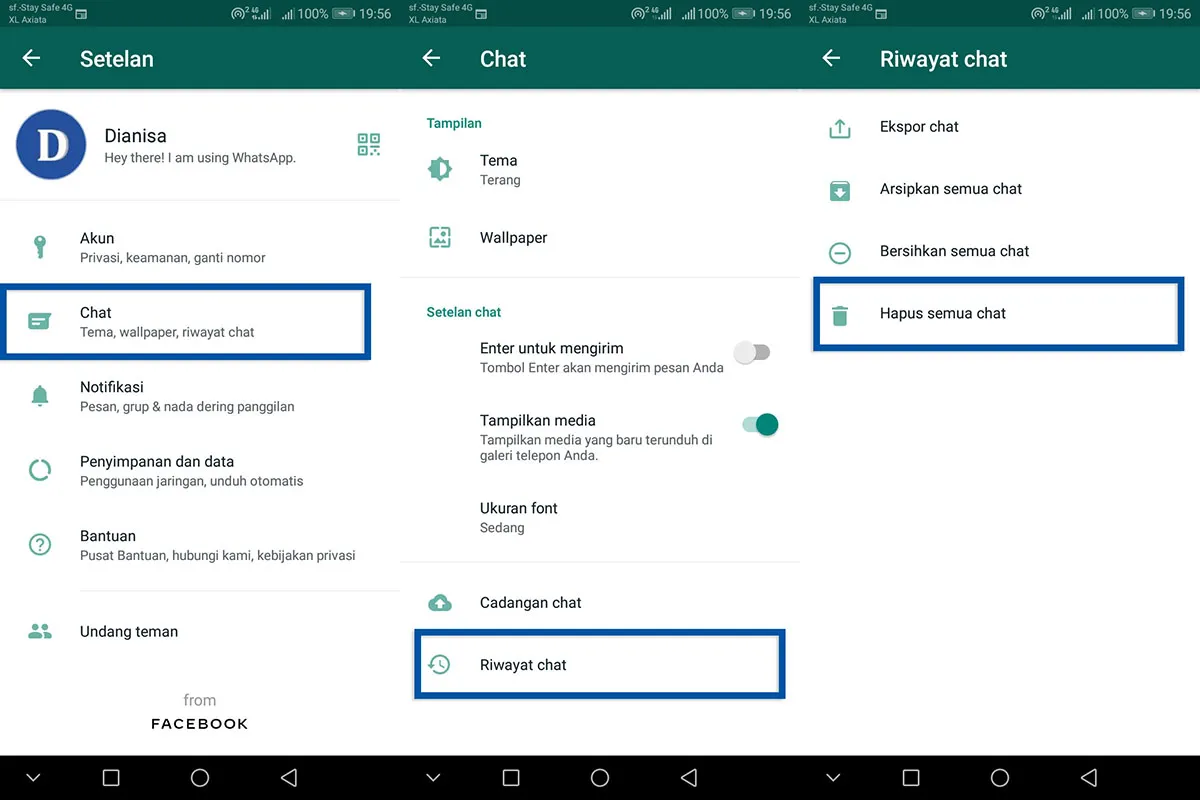This screenshot has height=800, width=1200.
Task: Select the Tema icon under Tampilan
Action: [440, 168]
